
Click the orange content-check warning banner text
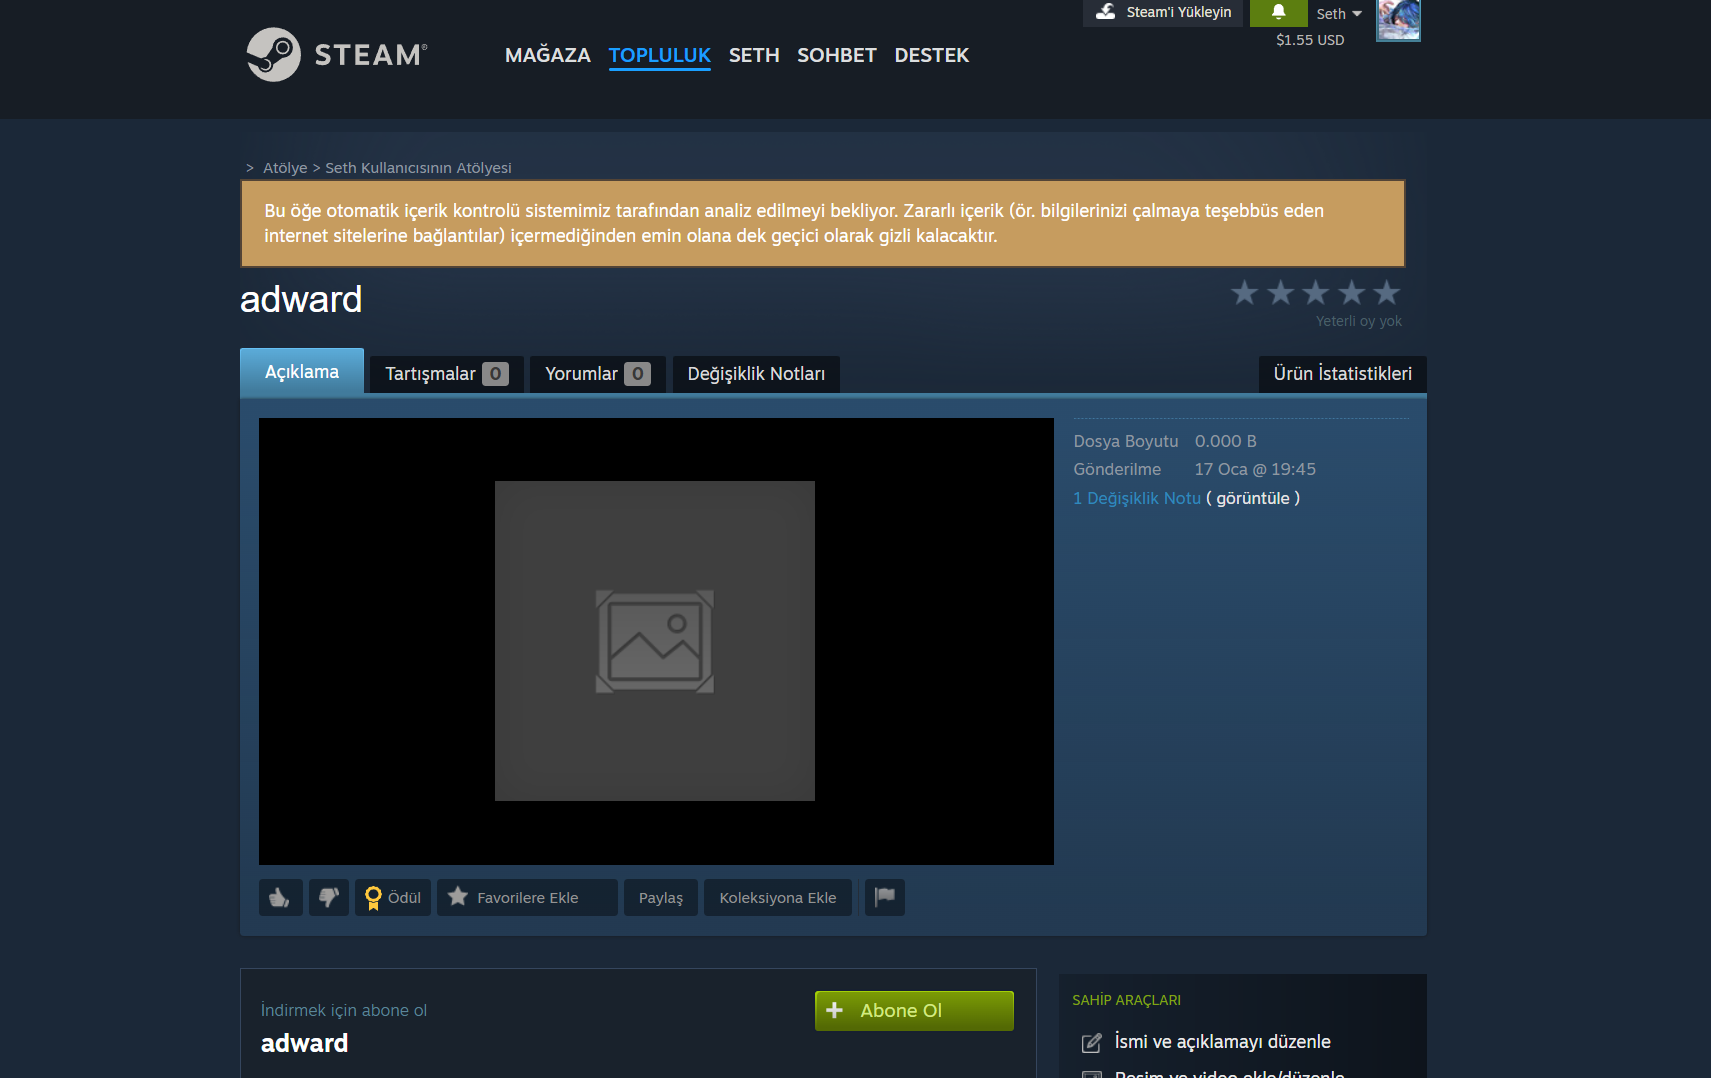coord(794,223)
